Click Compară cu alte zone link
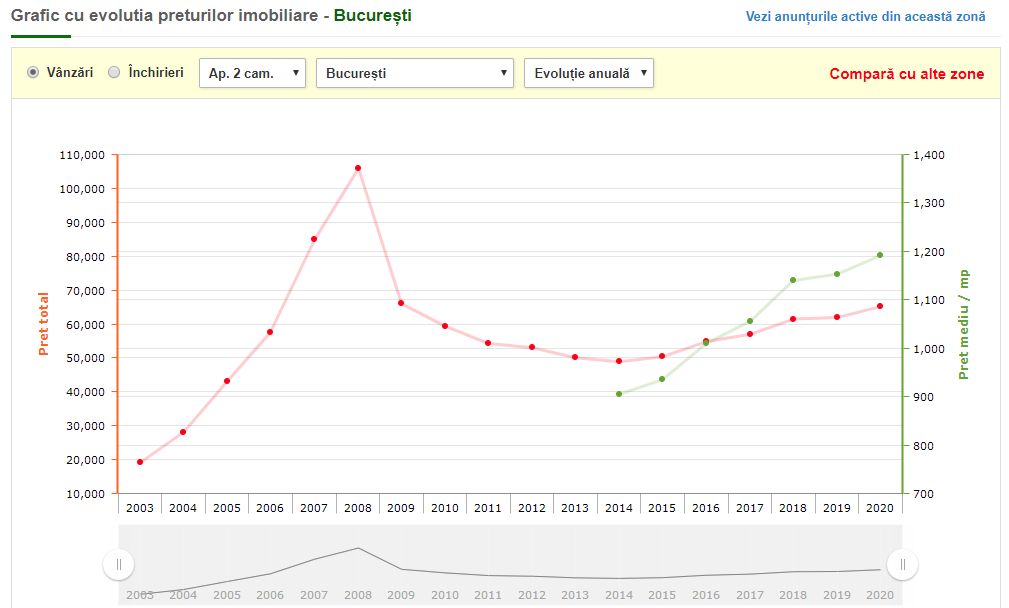The height and width of the screenshot is (608, 1009). (x=906, y=74)
